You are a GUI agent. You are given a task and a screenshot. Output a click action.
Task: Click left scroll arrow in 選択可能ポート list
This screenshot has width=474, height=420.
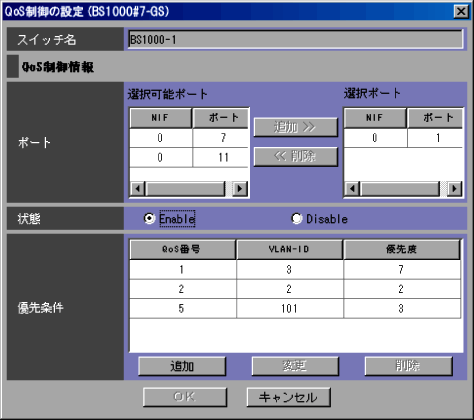(x=137, y=189)
